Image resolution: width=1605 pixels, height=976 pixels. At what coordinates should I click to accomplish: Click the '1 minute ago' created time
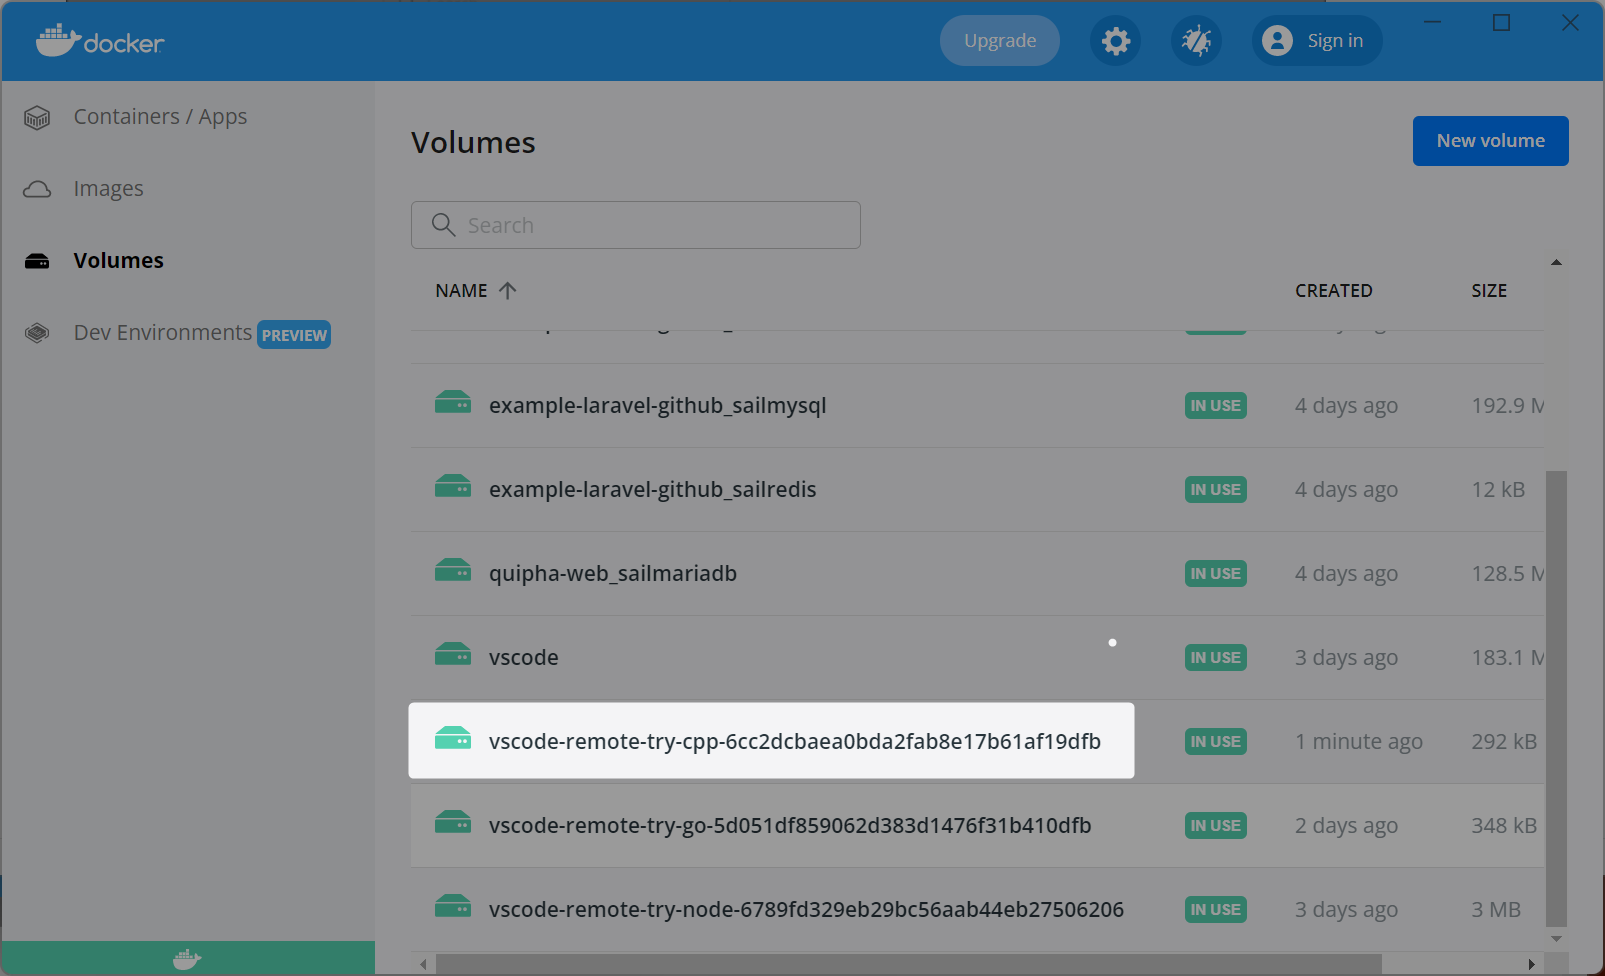click(x=1359, y=742)
